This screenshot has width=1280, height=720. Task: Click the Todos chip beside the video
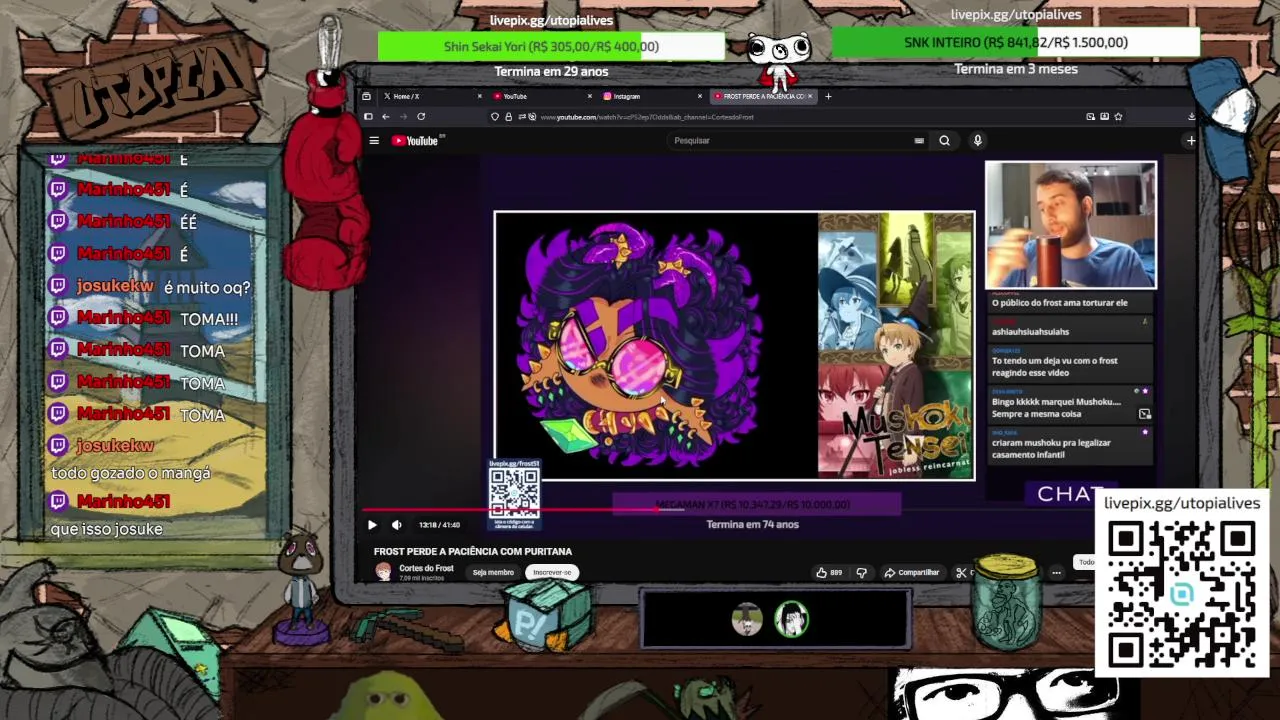(x=1086, y=562)
